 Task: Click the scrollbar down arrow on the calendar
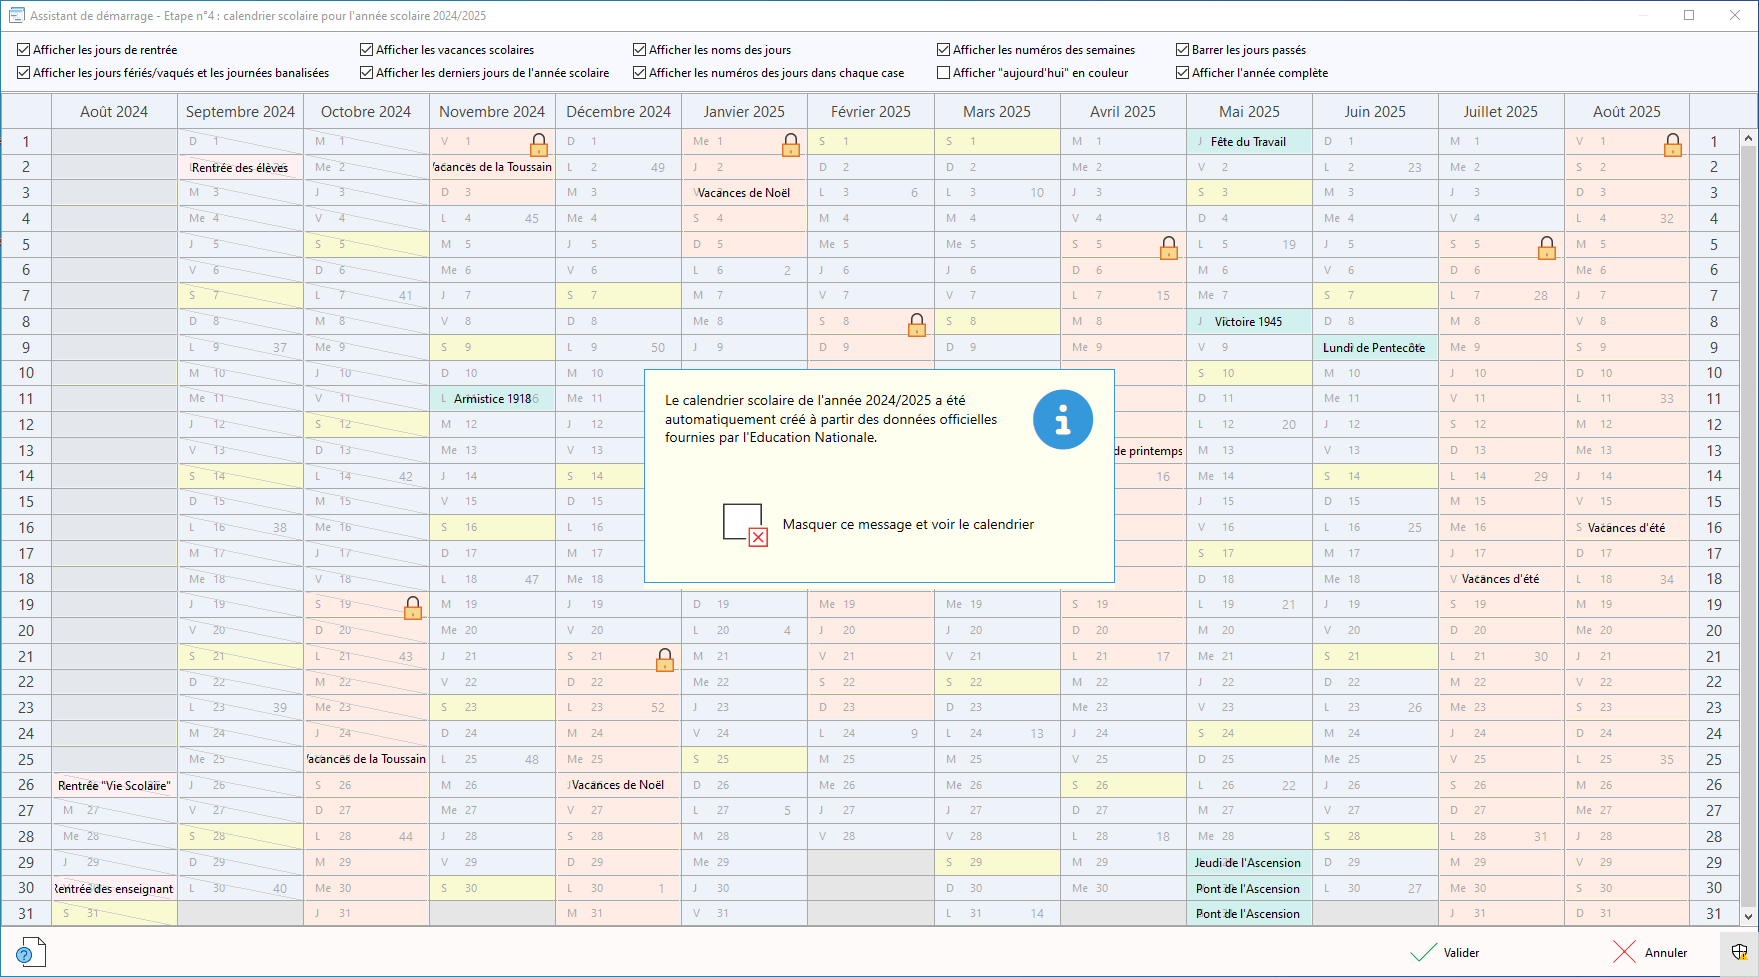click(1748, 916)
